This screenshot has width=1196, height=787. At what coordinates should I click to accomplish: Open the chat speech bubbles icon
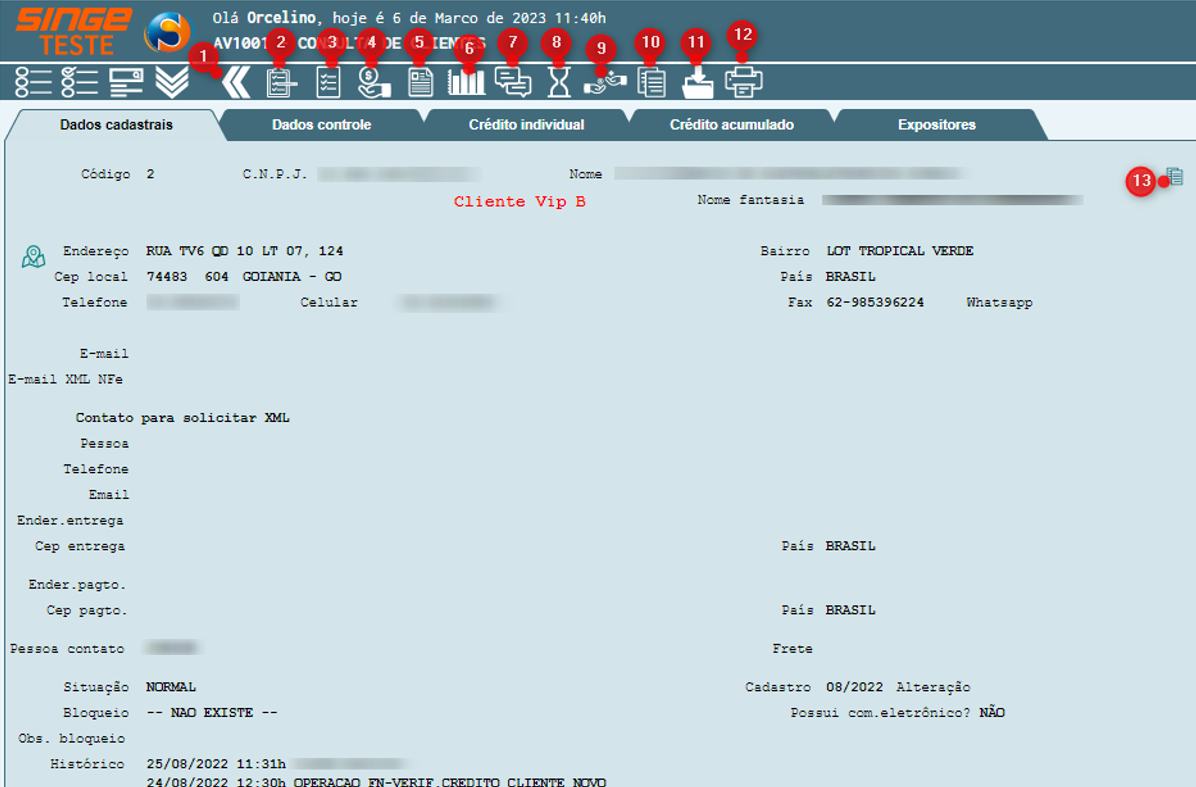pos(513,82)
